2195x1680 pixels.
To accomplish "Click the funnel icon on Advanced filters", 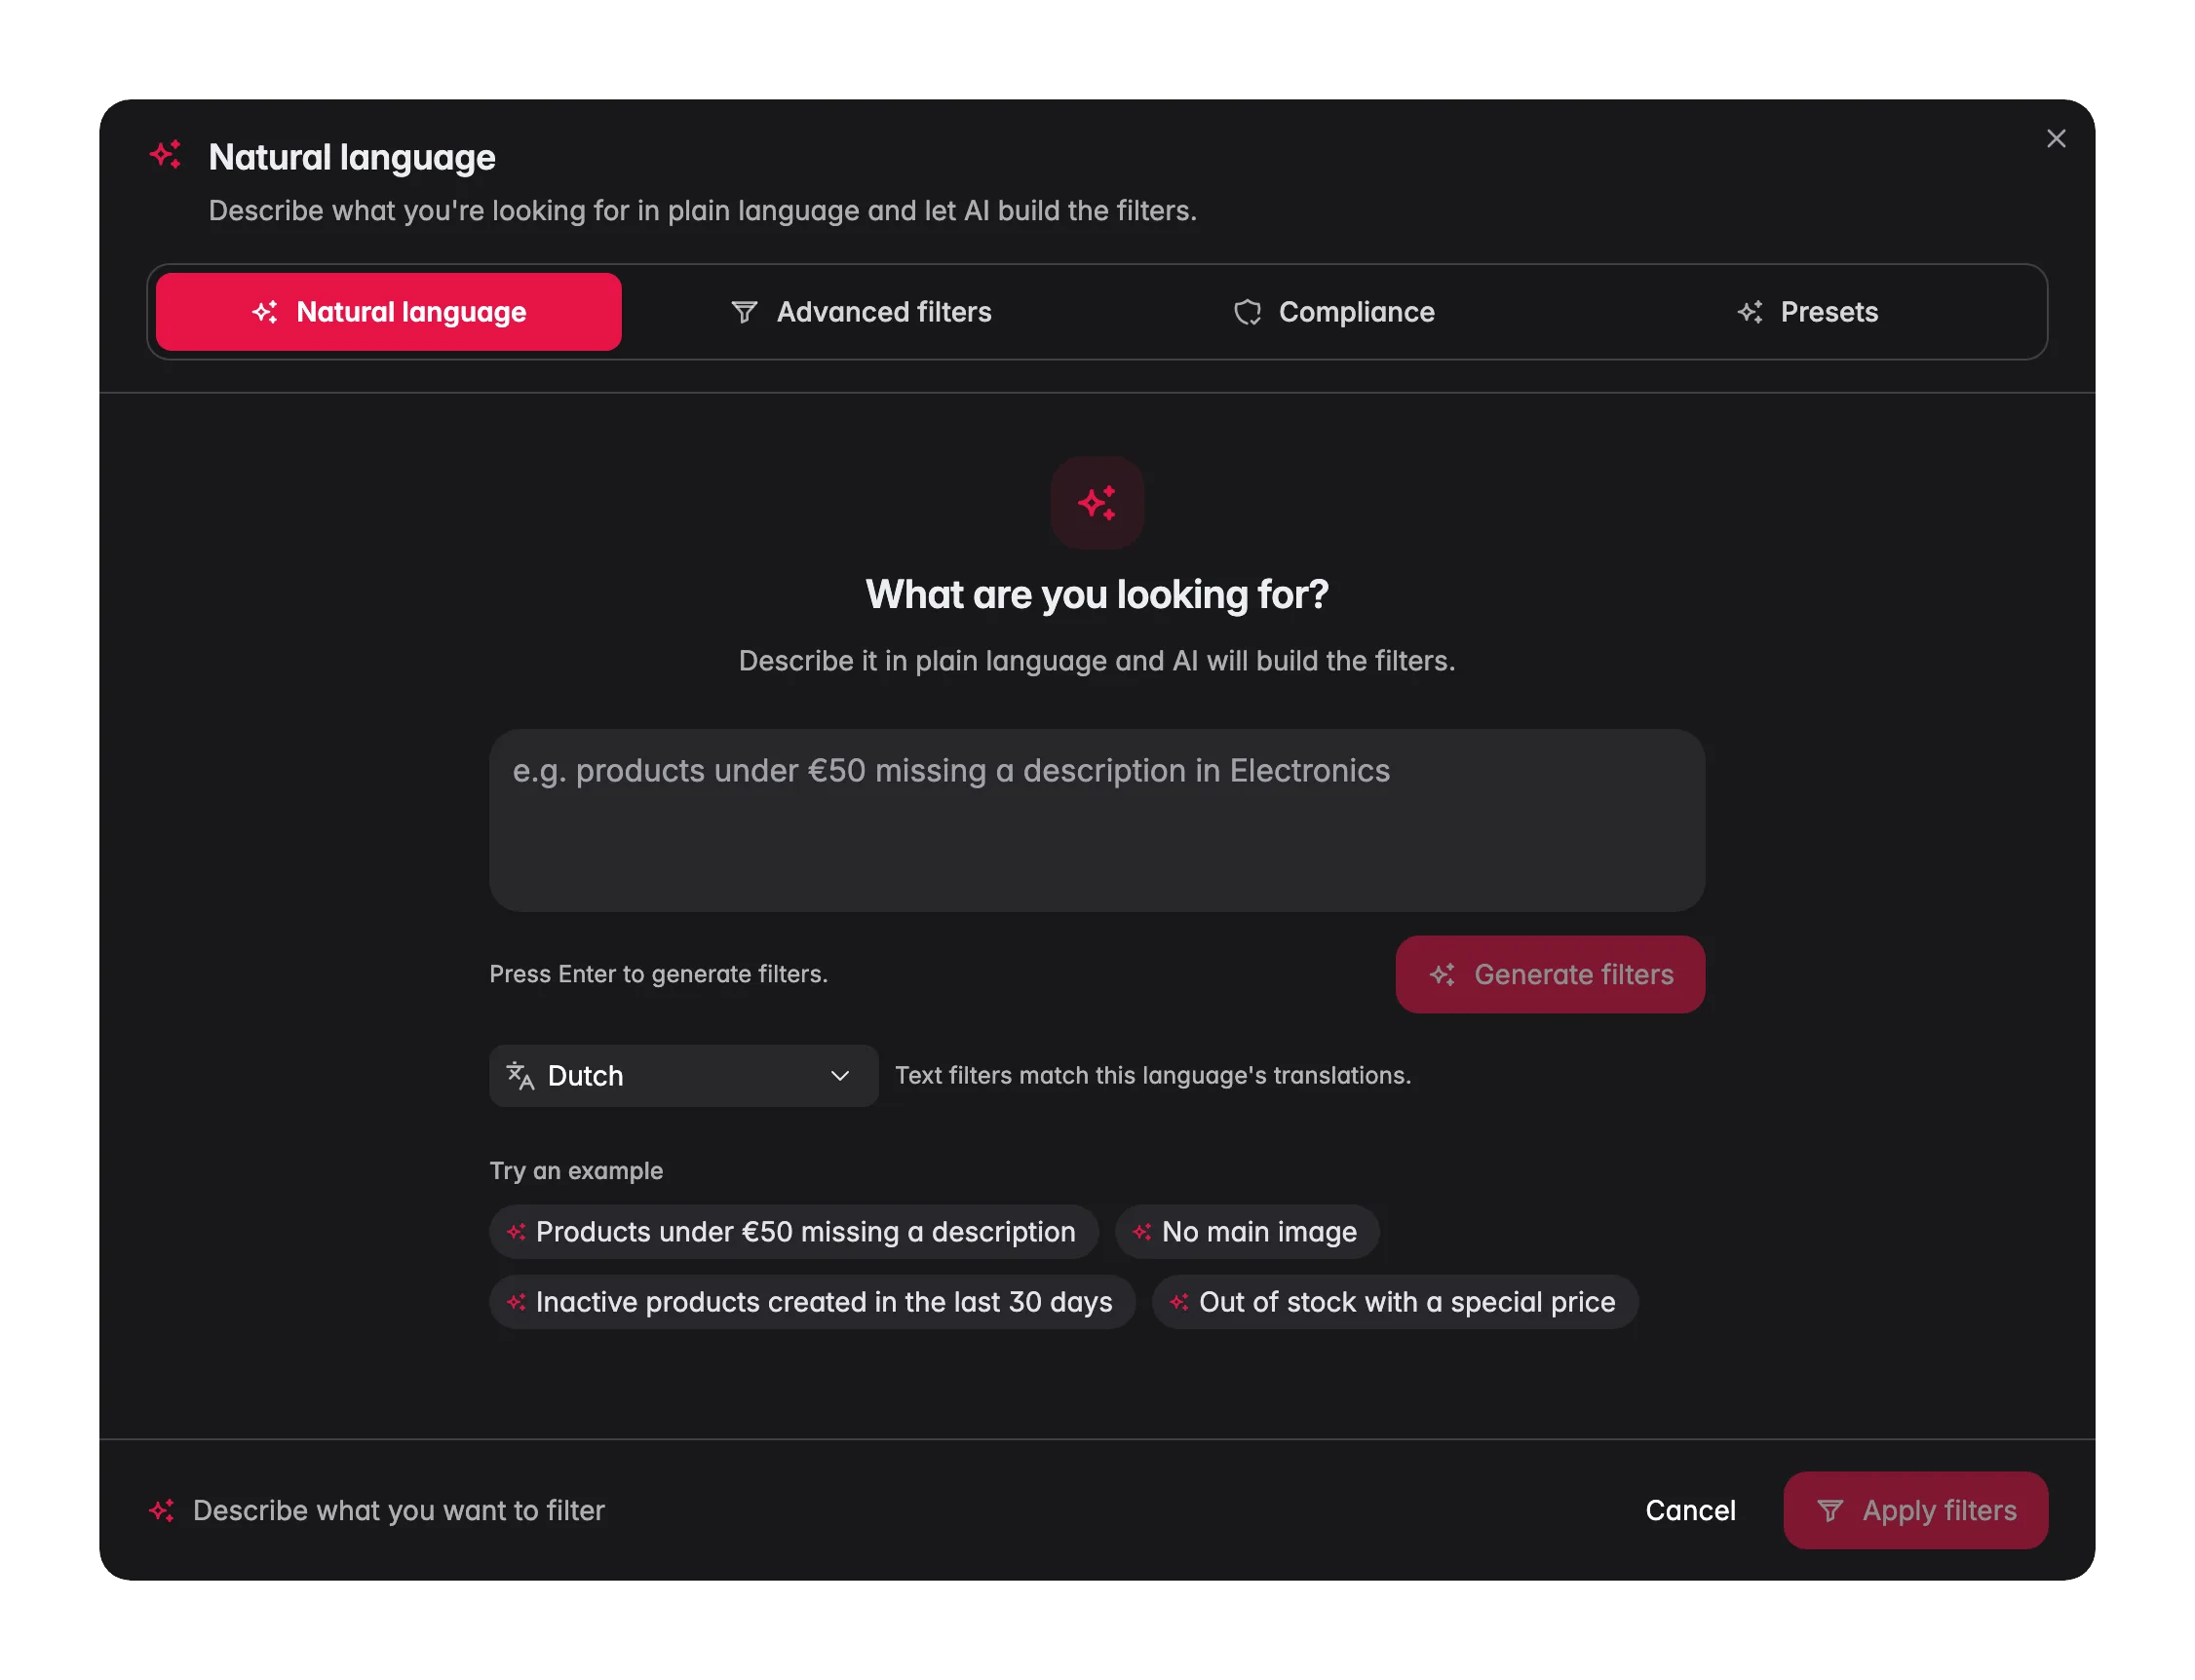I will [744, 312].
